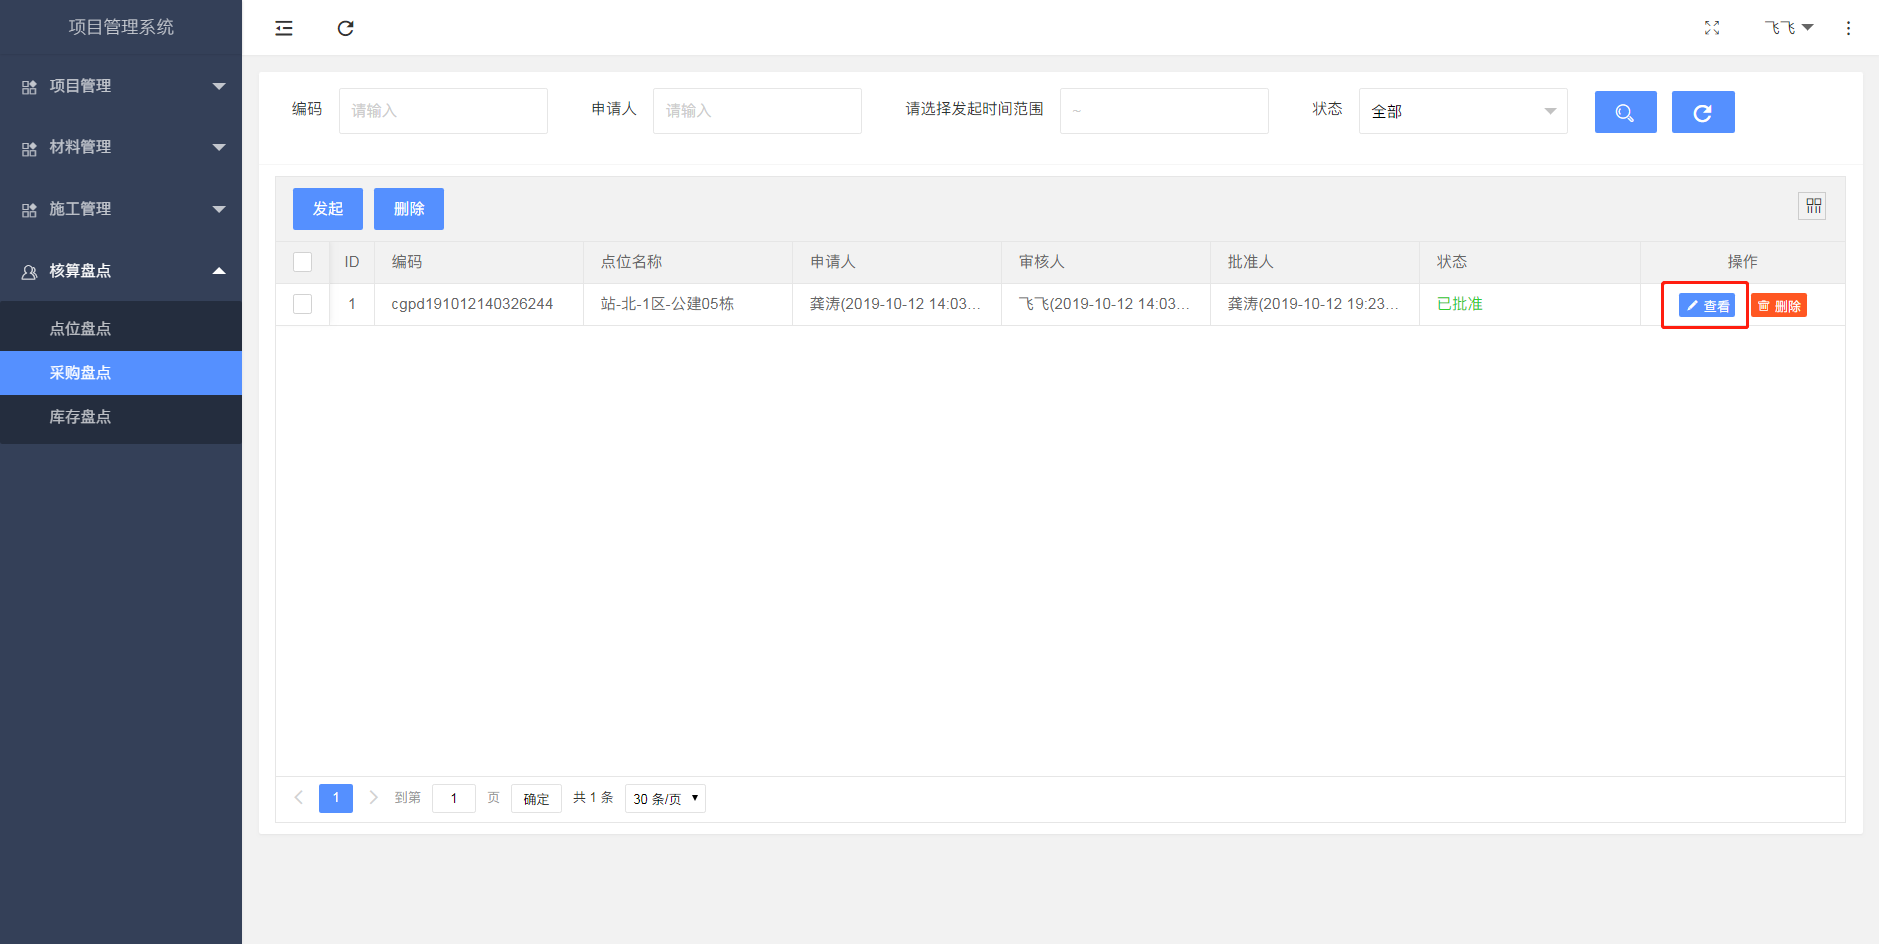Go to next page arrow
The image size is (1879, 944).
tap(373, 798)
